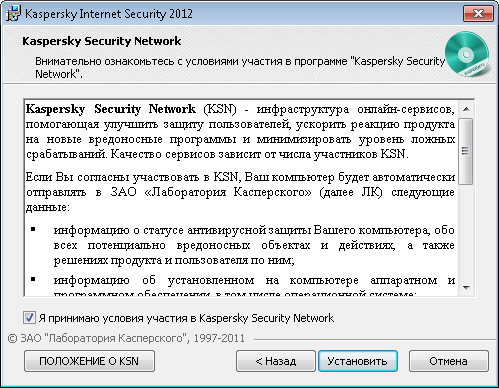Click bold 'Kaspersky Security Network' in agreement text
Image resolution: width=499 pixels, height=388 pixels.
[x=110, y=109]
